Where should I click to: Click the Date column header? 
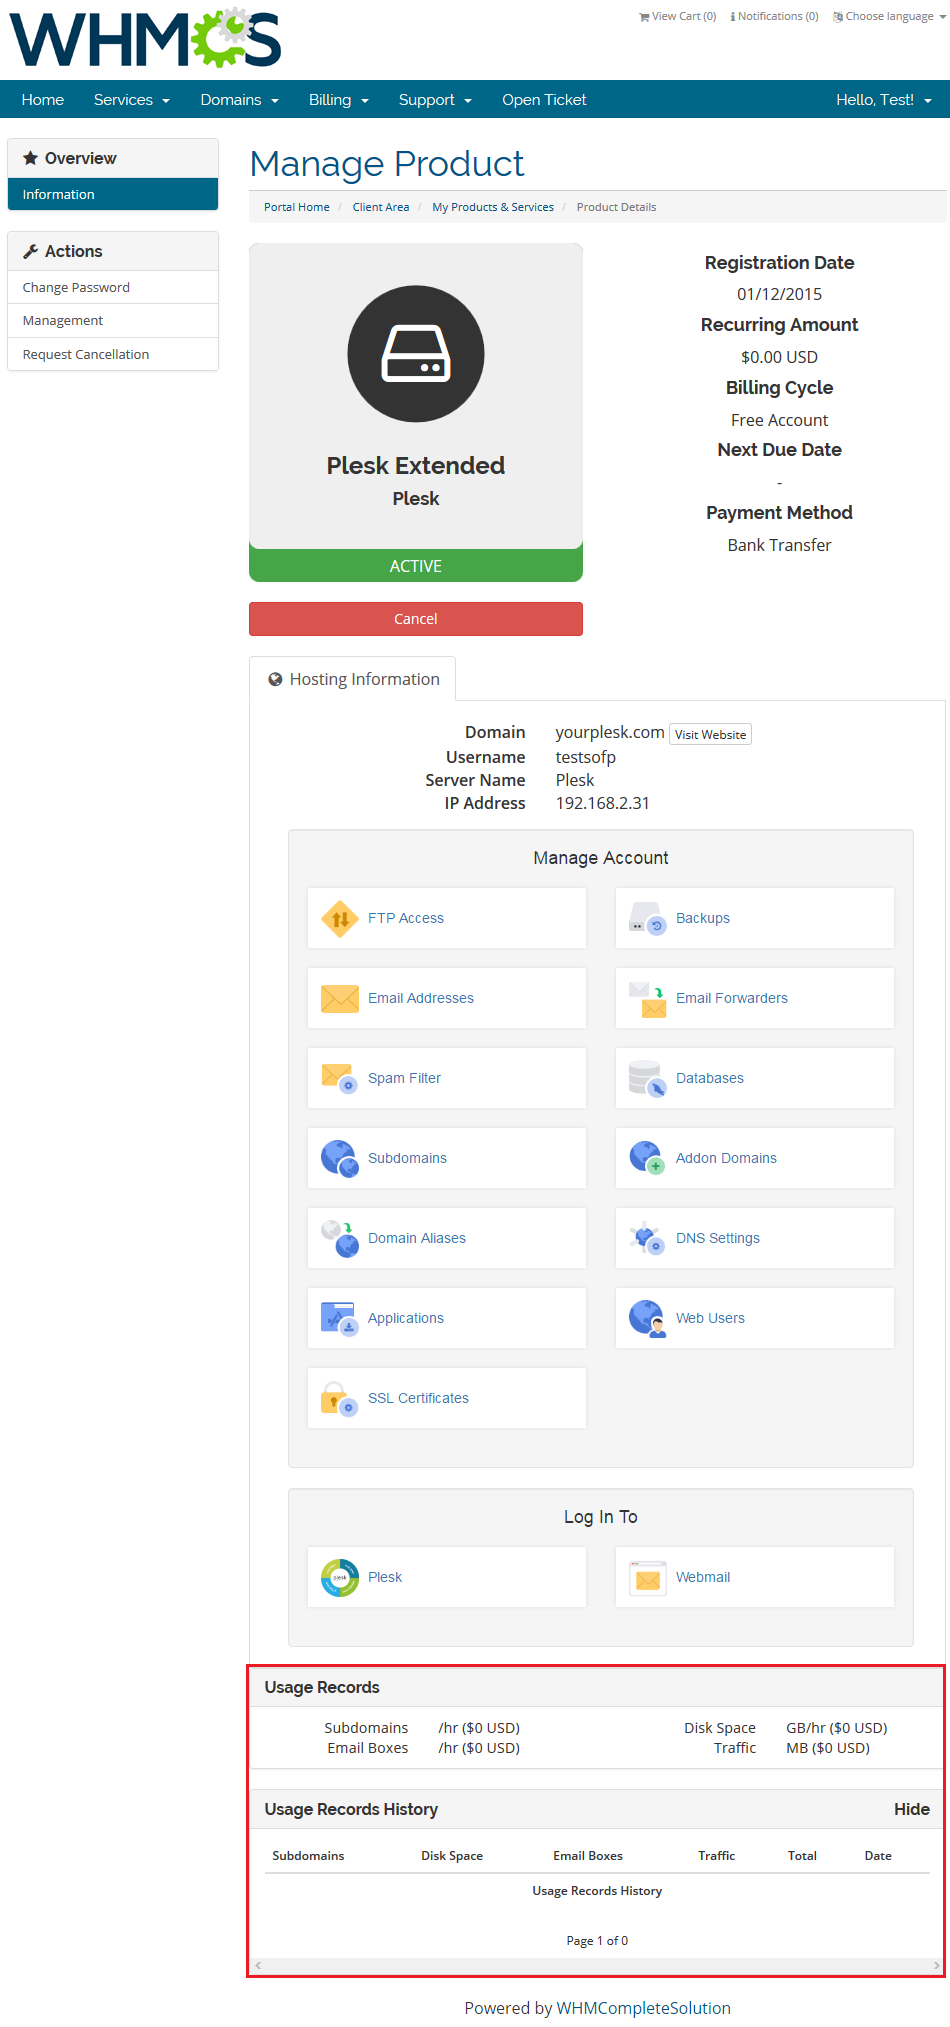click(878, 1855)
